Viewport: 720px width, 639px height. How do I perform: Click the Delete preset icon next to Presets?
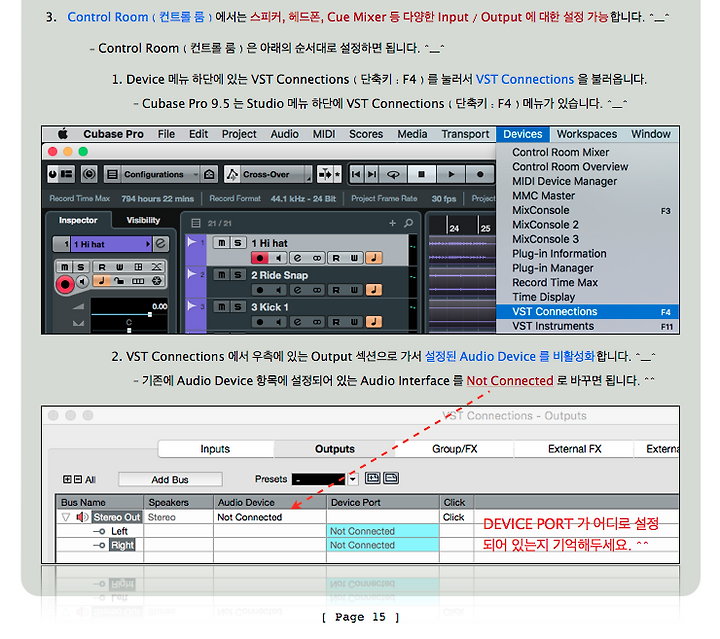[x=391, y=478]
